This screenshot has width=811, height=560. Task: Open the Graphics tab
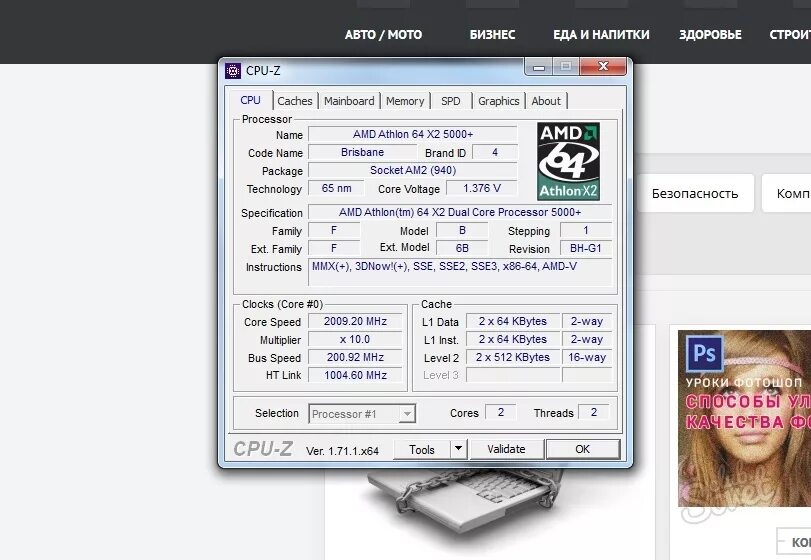[499, 101]
